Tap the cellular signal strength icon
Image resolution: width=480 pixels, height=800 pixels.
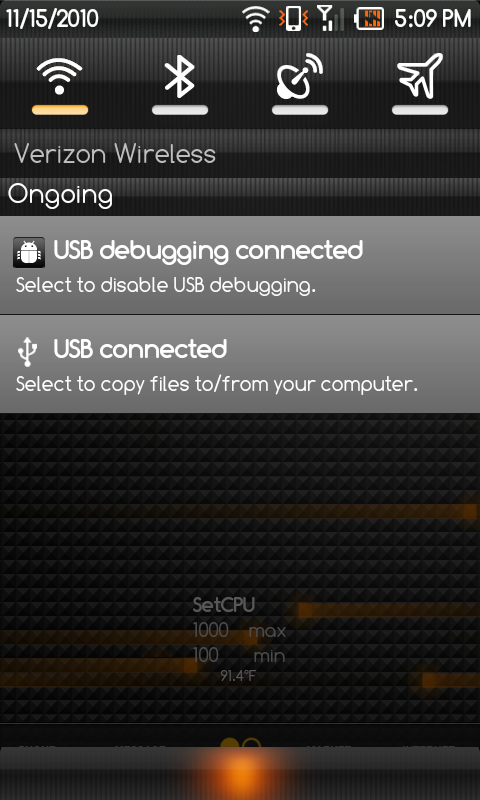330,18
